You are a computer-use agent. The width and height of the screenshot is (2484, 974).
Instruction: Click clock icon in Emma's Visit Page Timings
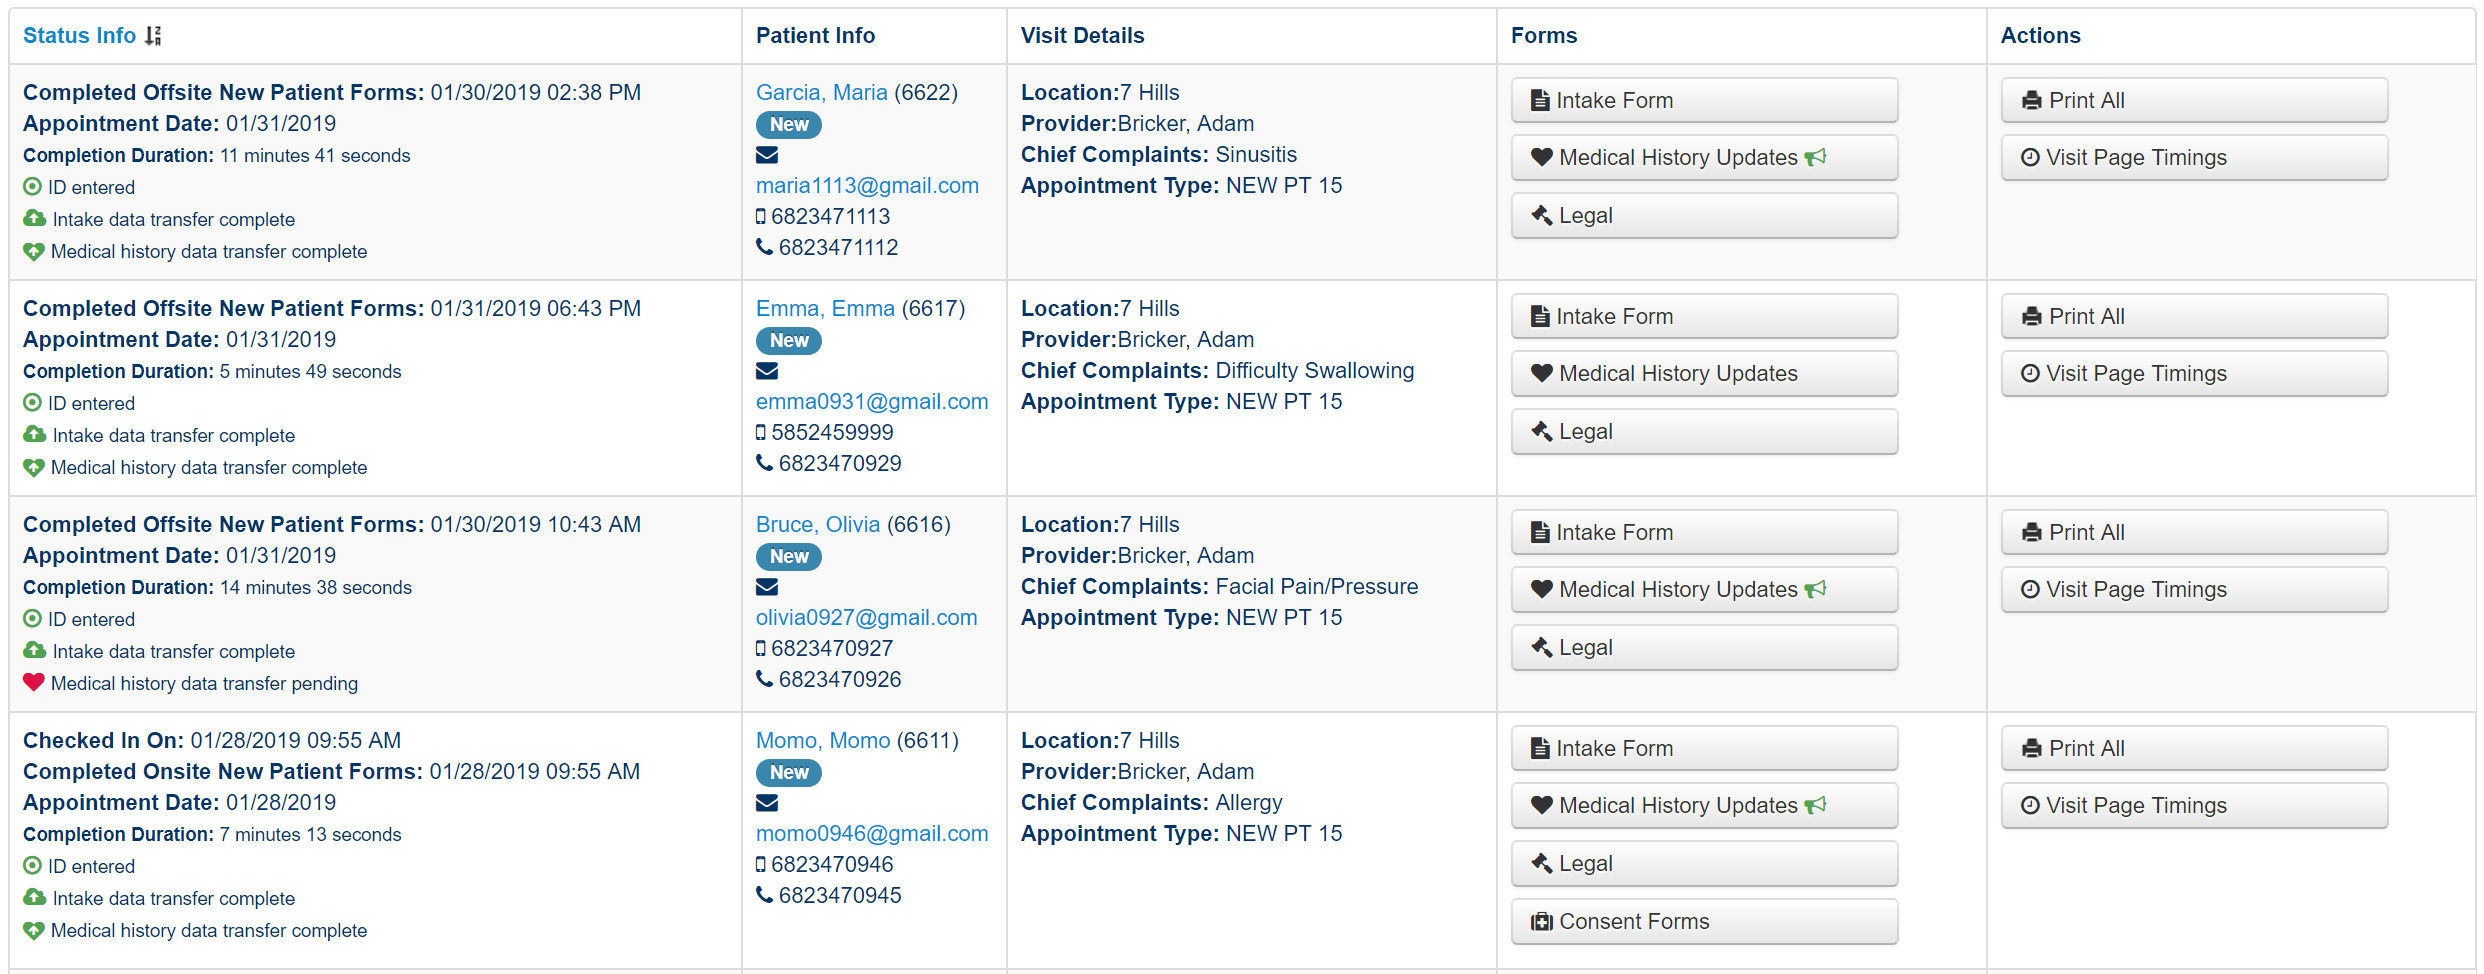pos(2030,373)
